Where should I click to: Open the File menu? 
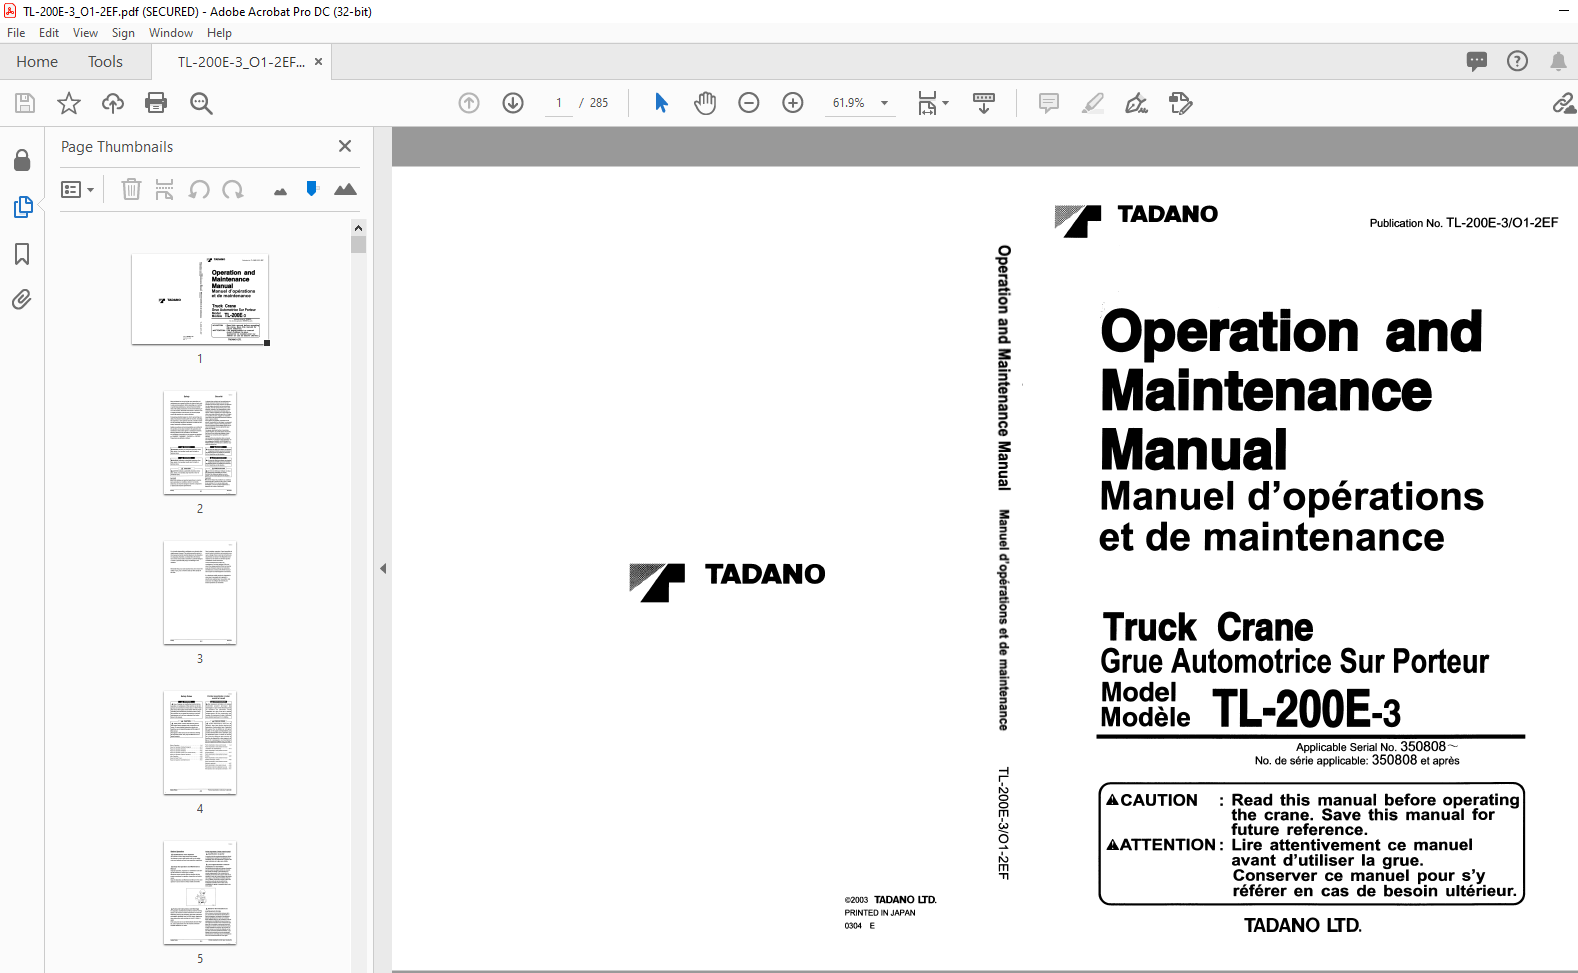16,33
